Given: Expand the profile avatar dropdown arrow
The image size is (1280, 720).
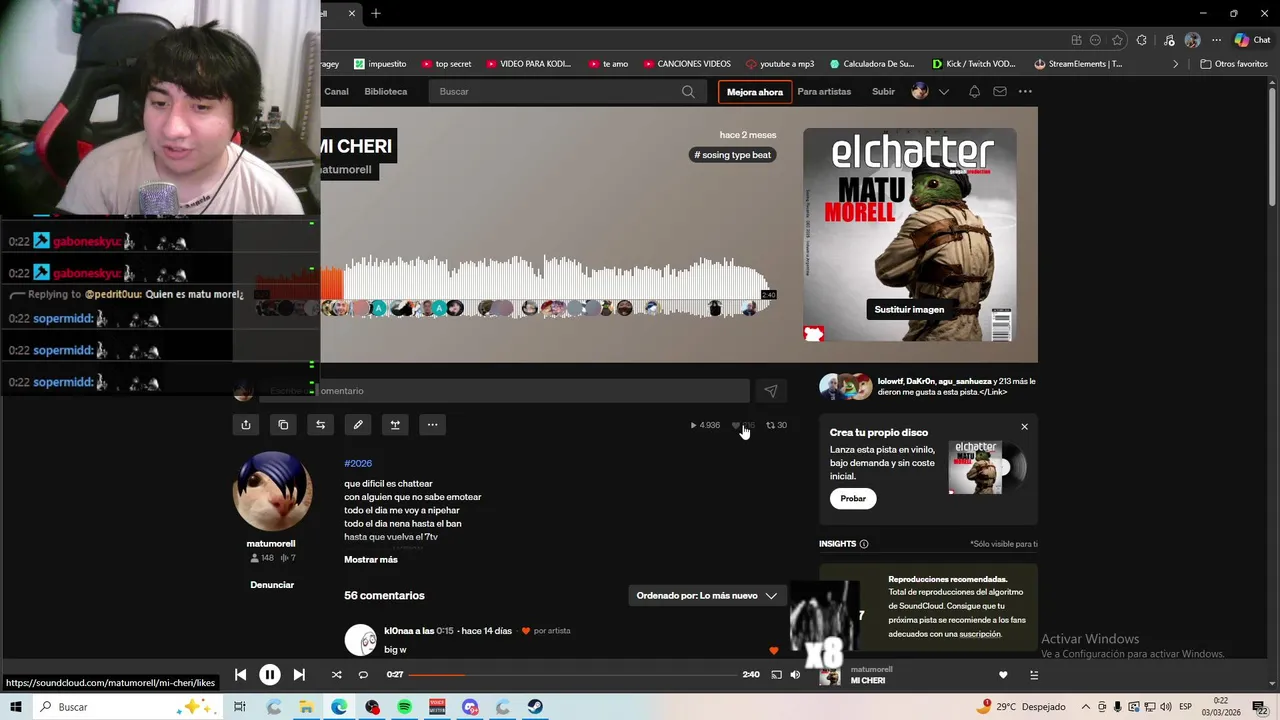Looking at the screenshot, I should point(943,92).
